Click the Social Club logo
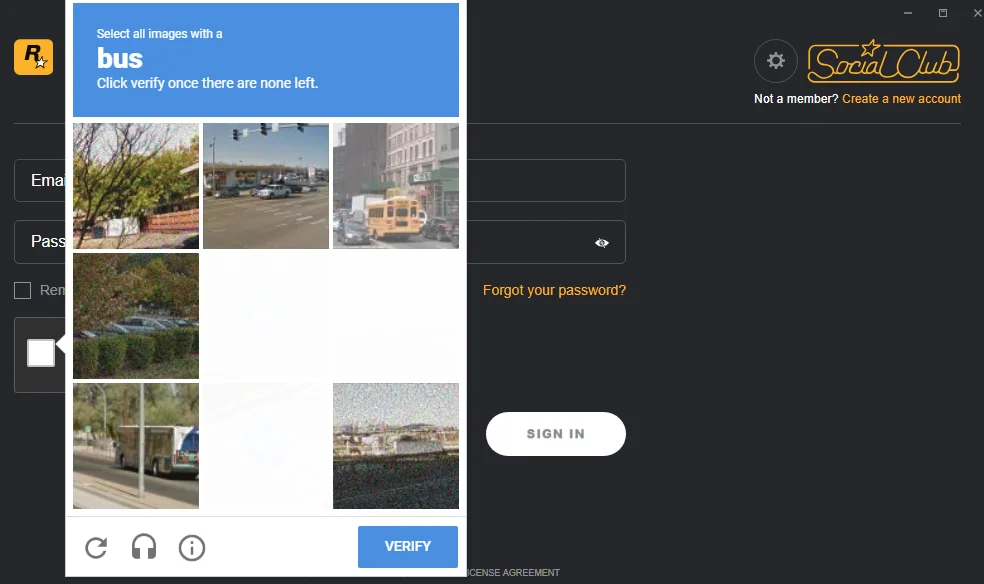The image size is (984, 584). point(883,62)
